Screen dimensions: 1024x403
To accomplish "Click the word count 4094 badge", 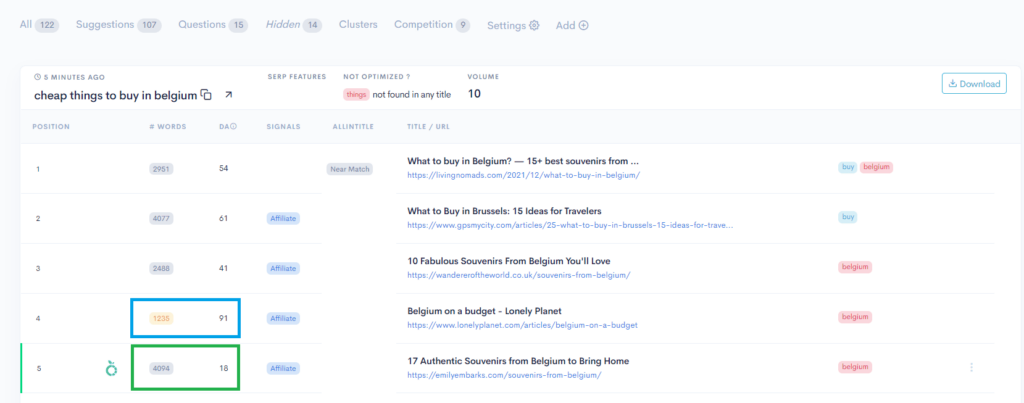I will point(161,368).
